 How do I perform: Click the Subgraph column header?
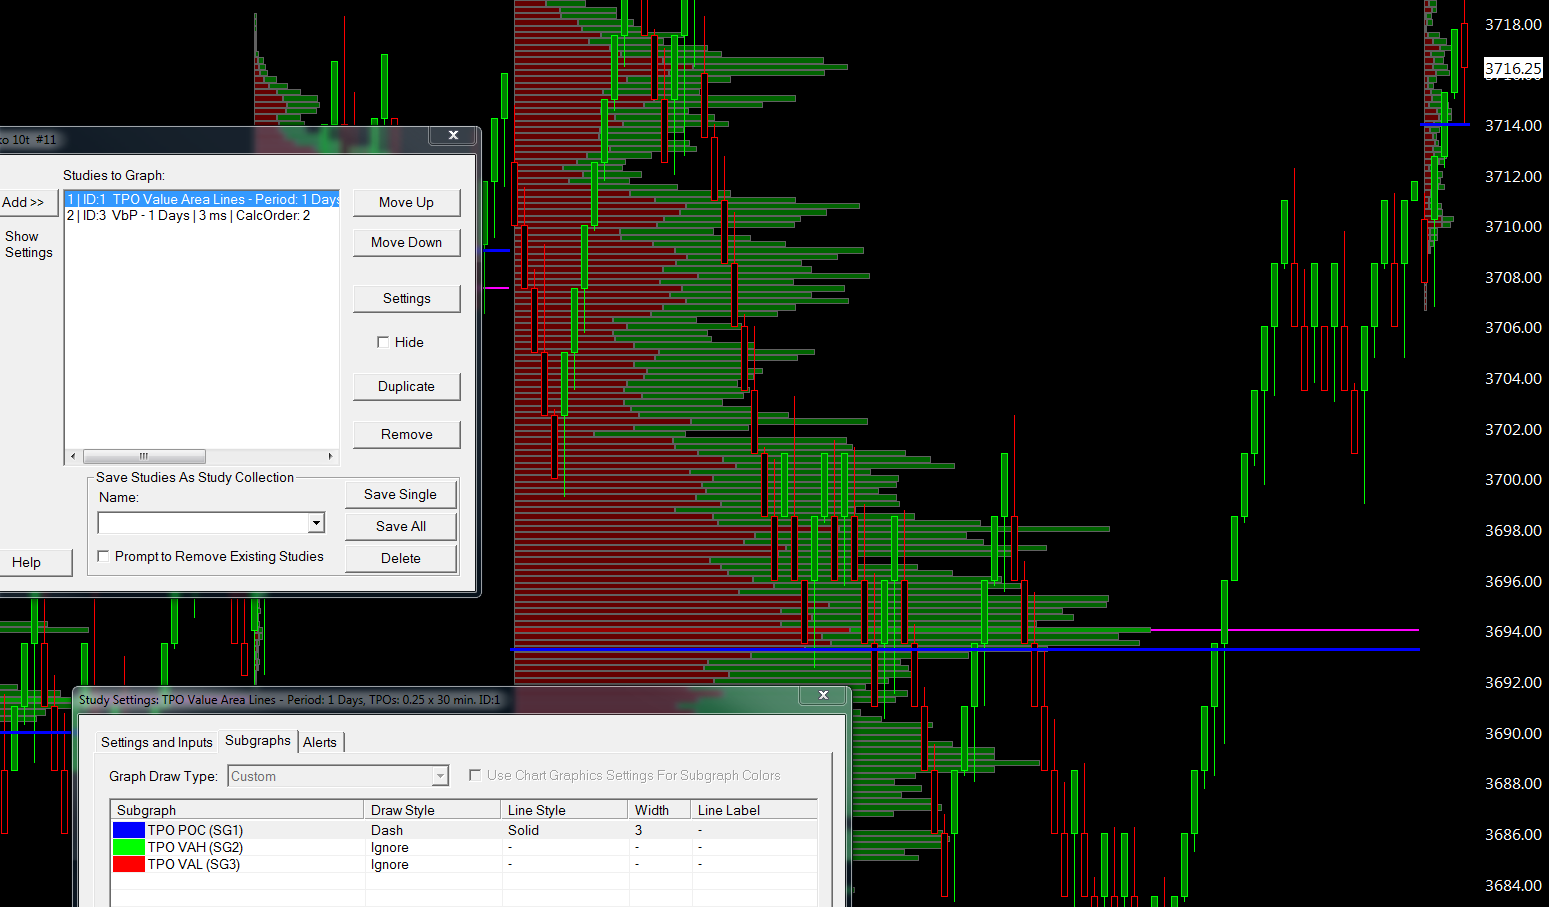point(237,810)
